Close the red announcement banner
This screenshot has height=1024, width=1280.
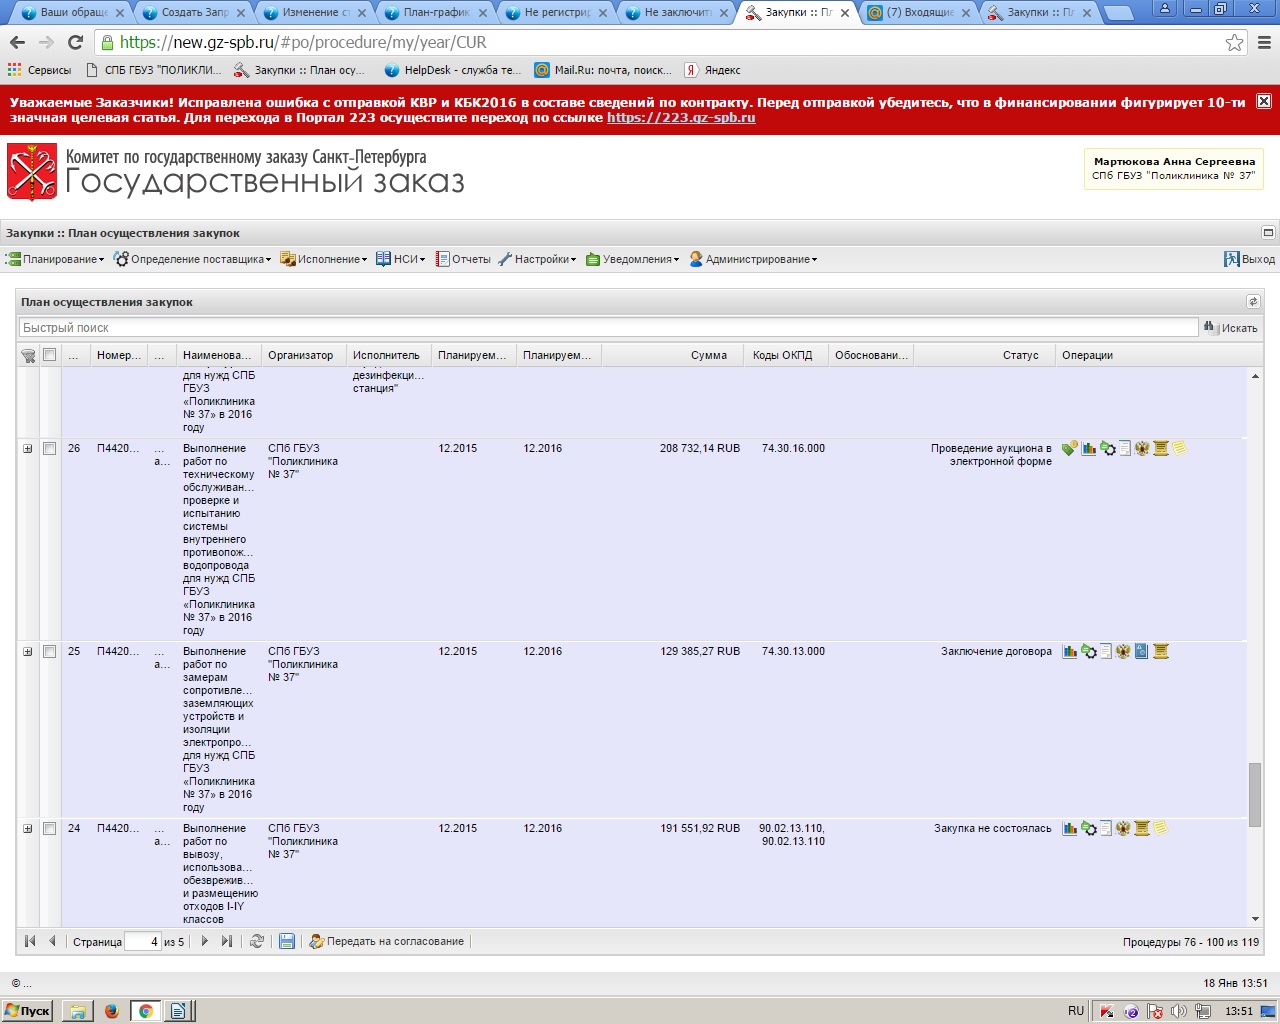[x=1264, y=101]
